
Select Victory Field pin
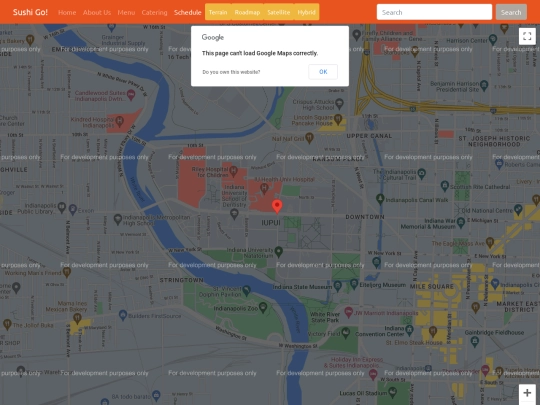click(x=345, y=332)
